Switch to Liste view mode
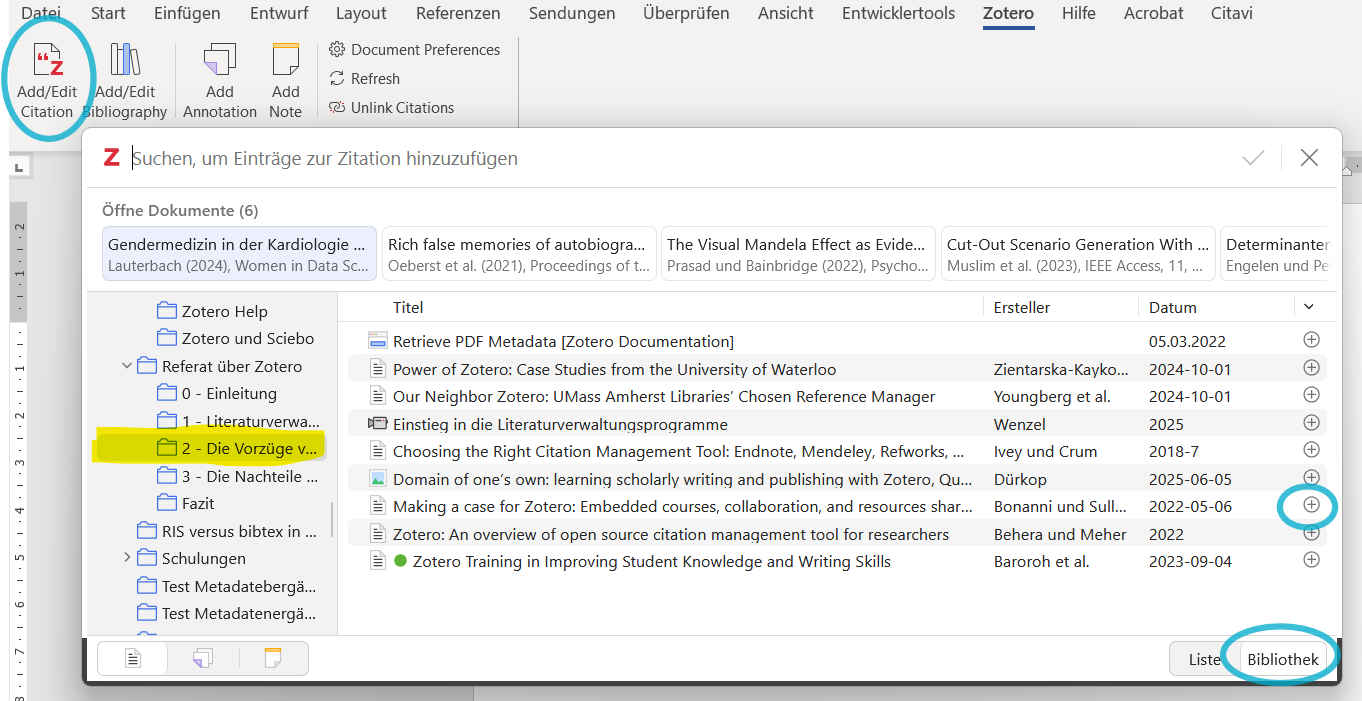Image resolution: width=1362 pixels, height=701 pixels. click(1204, 659)
